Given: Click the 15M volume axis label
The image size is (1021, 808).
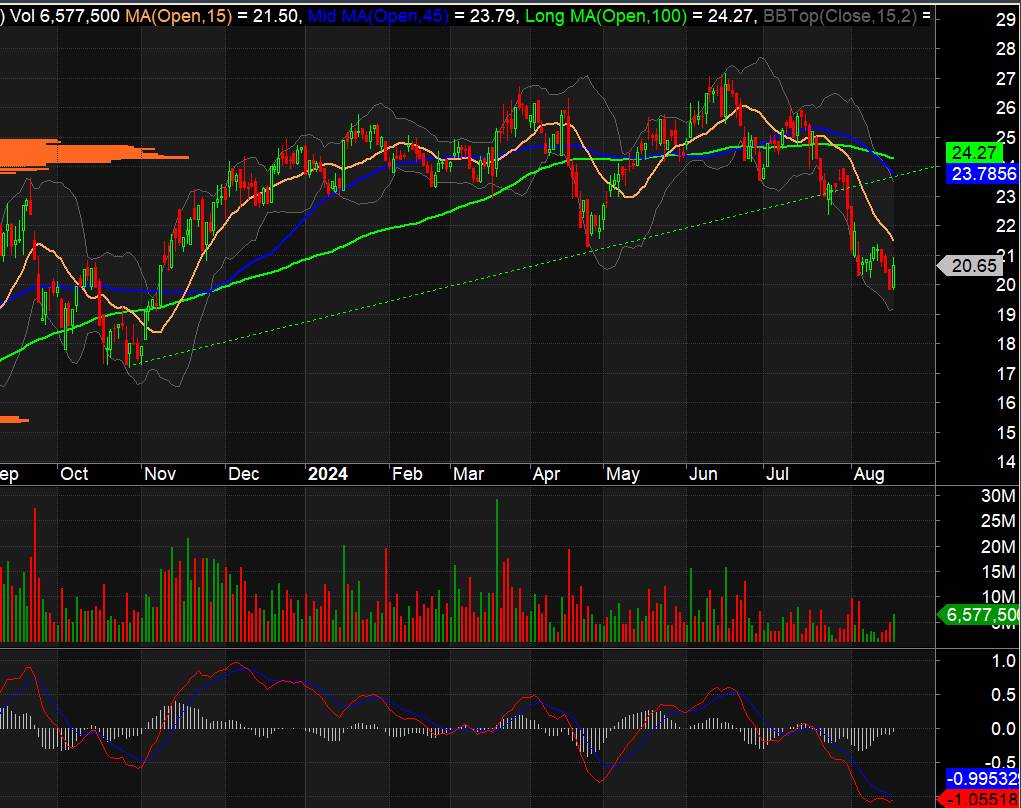Looking at the screenshot, I should (x=998, y=572).
